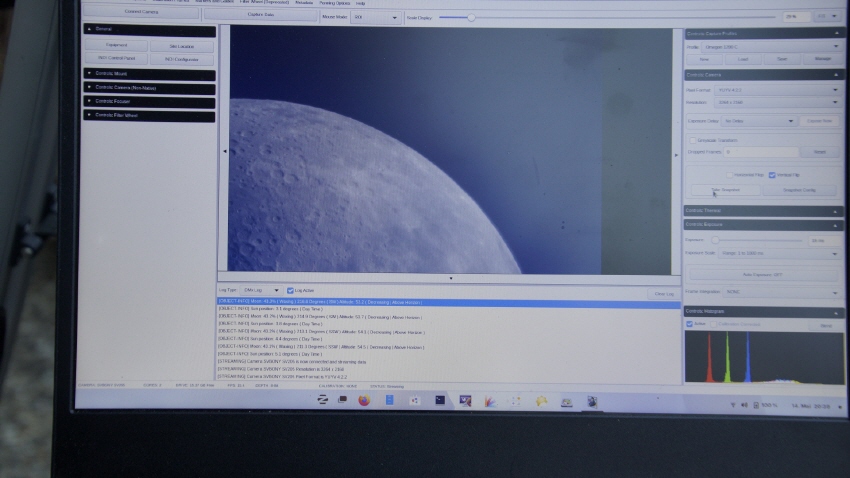Click the Auto Exposure: OFF button
This screenshot has height=478, width=850.
pyautogui.click(x=763, y=275)
